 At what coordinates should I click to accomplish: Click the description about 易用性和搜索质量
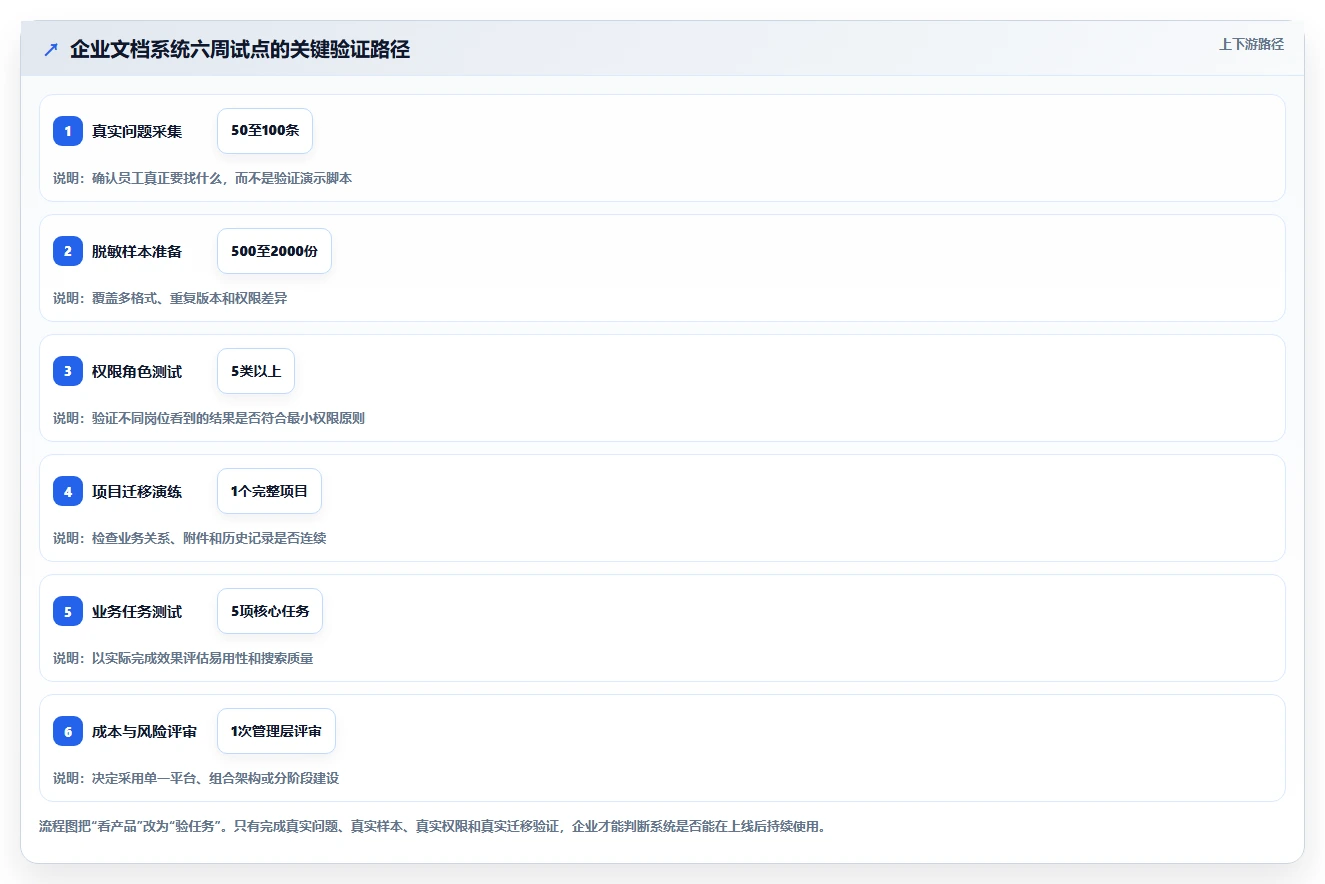(x=183, y=658)
